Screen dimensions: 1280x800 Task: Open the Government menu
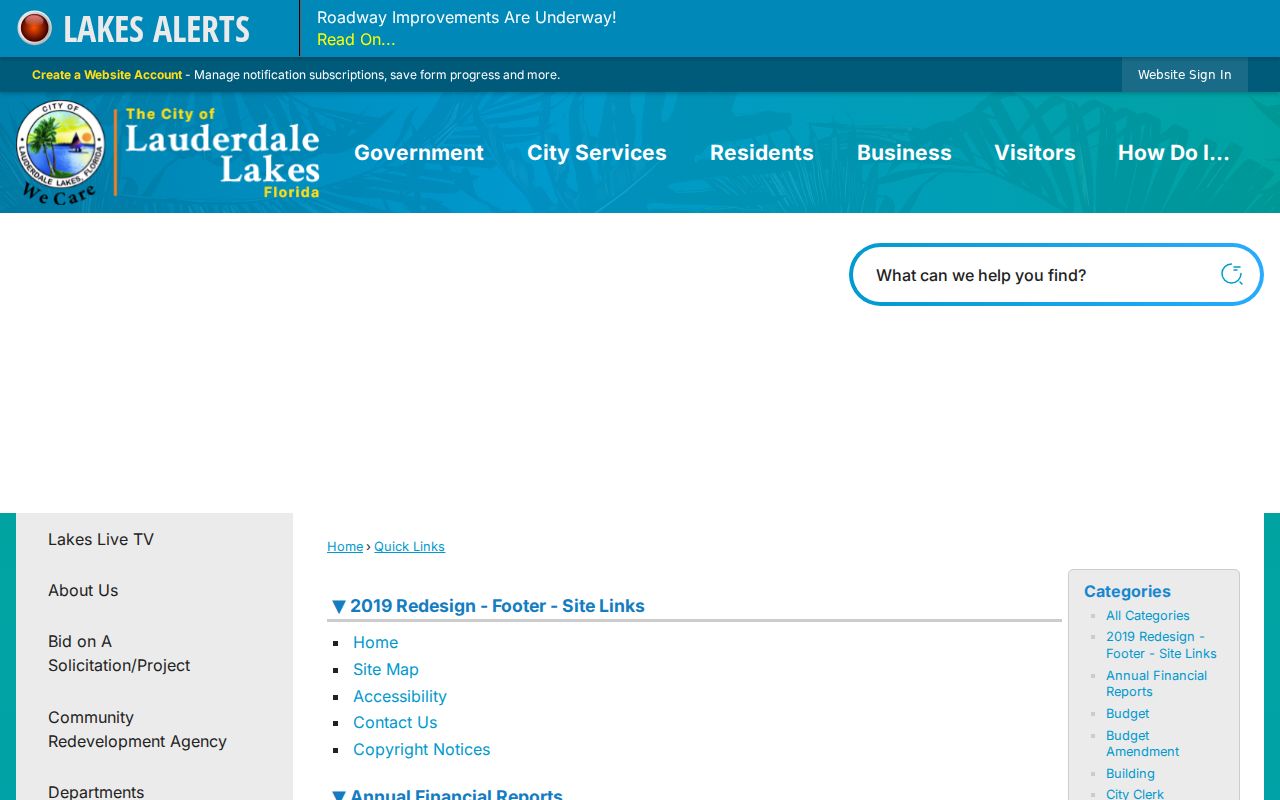419,153
